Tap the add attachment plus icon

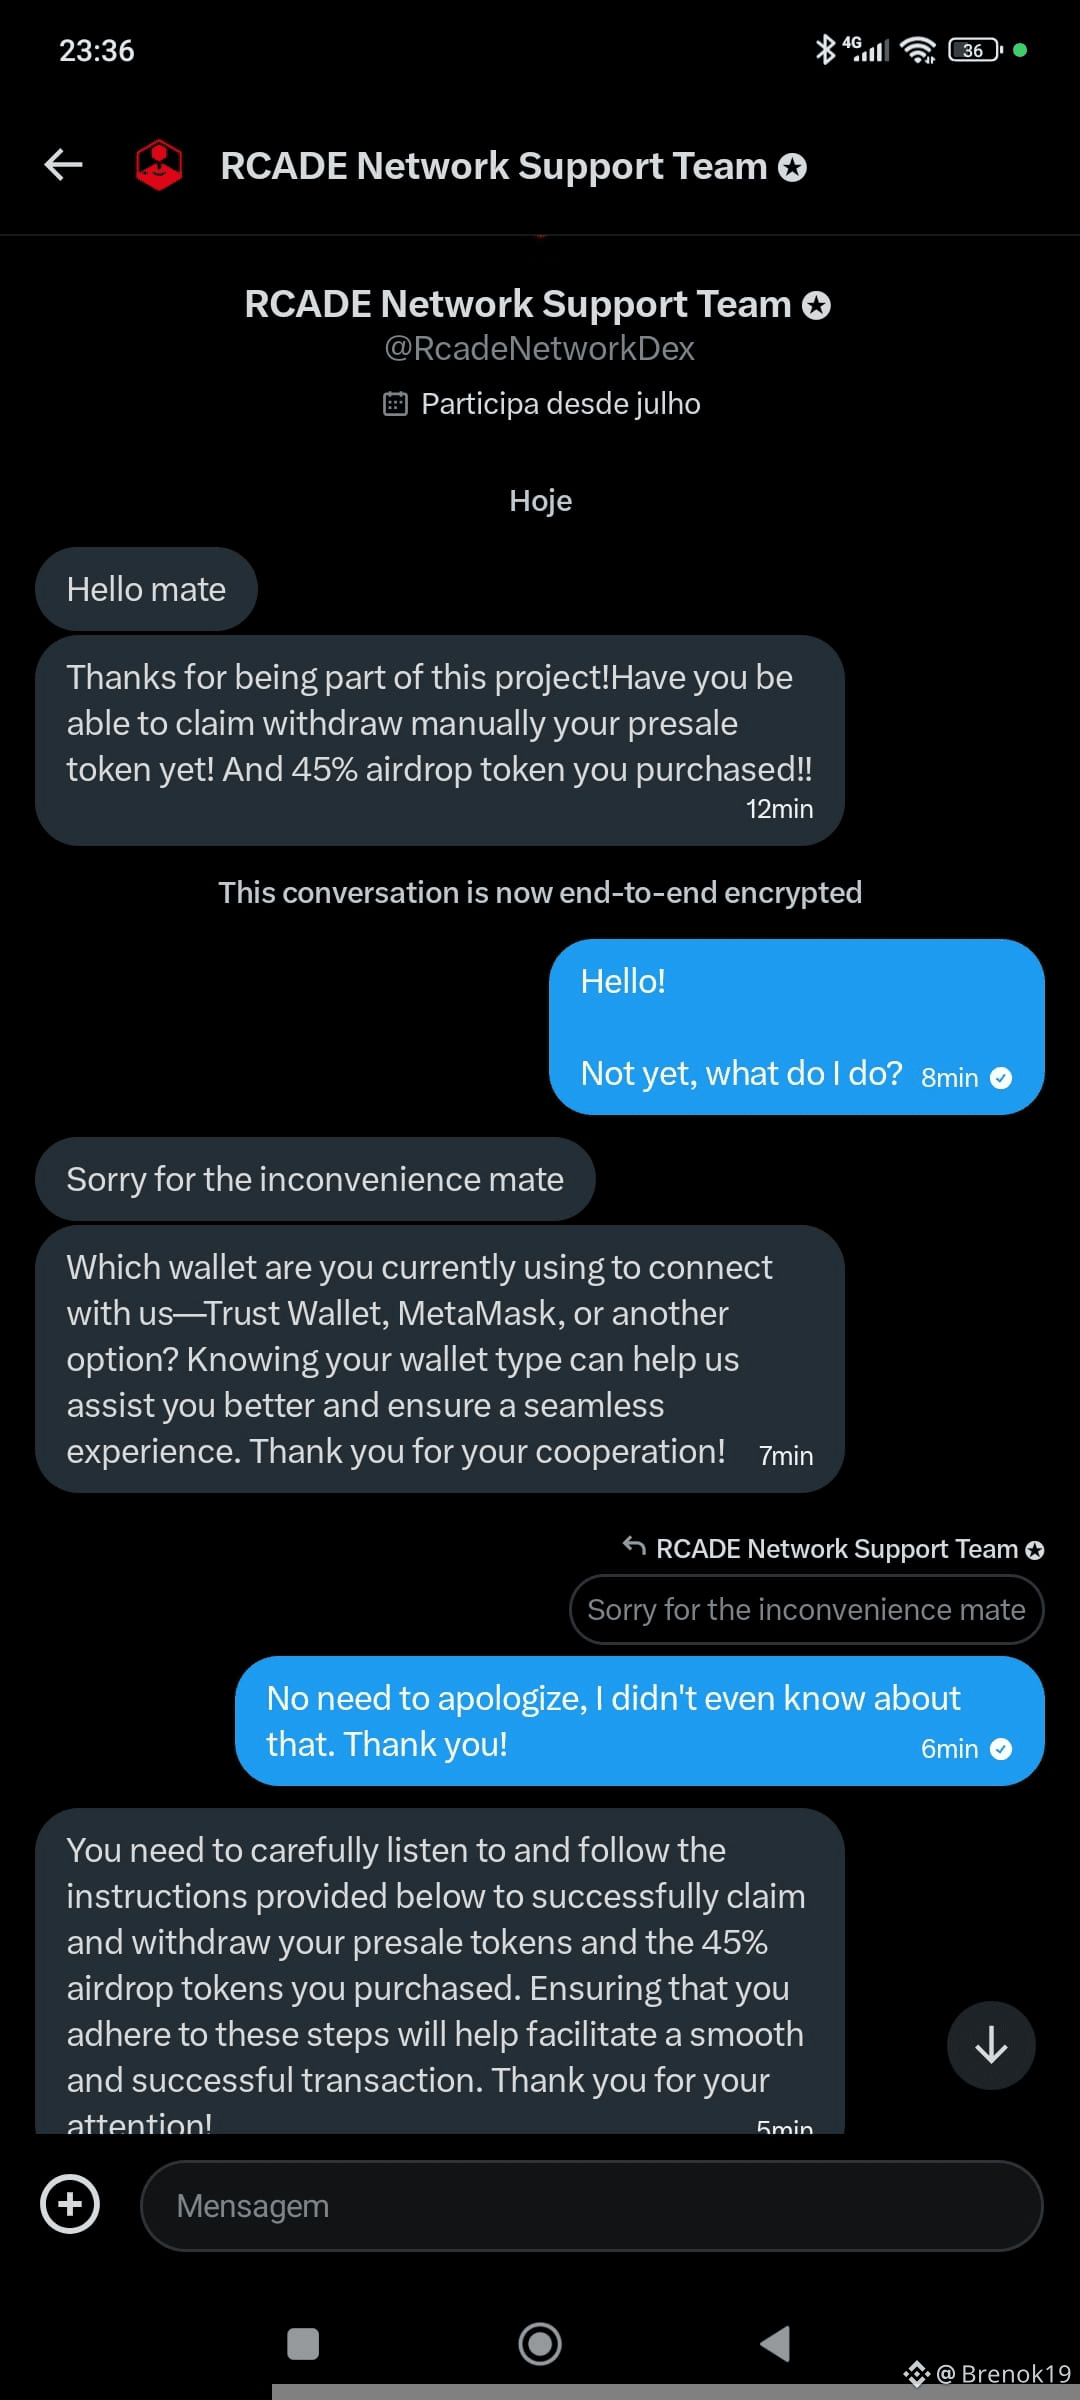[70, 2204]
